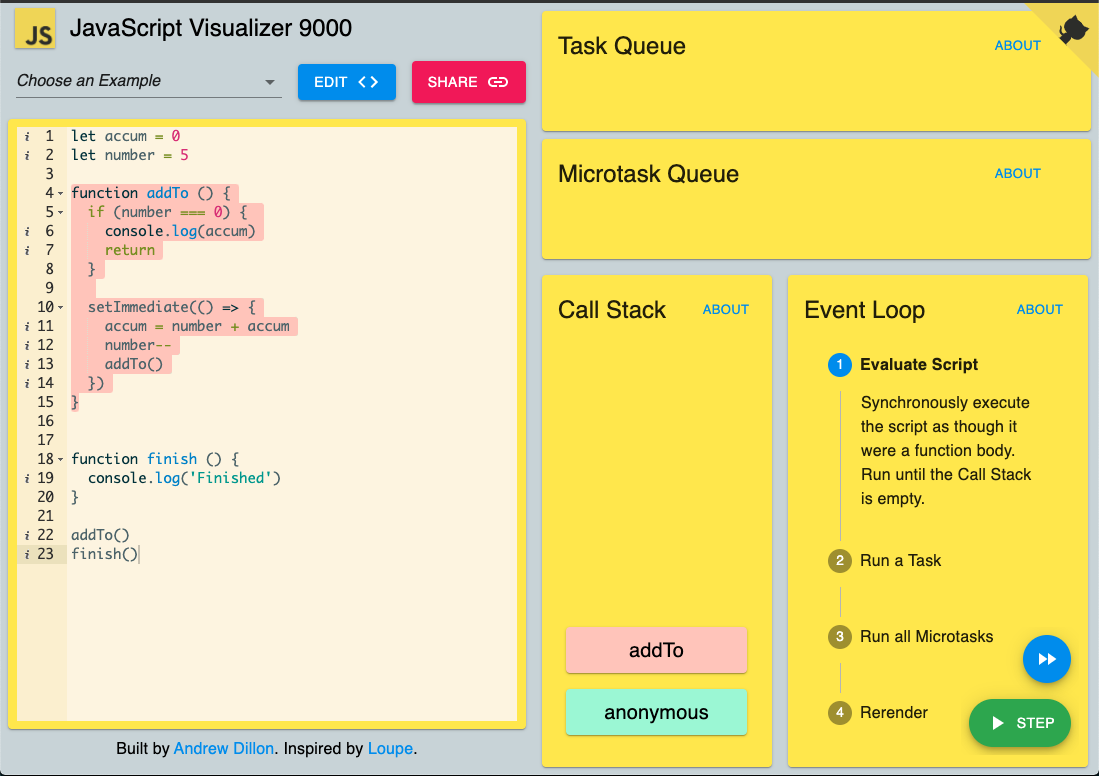
Task: Click the info marker beside line 11
Action: tap(27, 326)
